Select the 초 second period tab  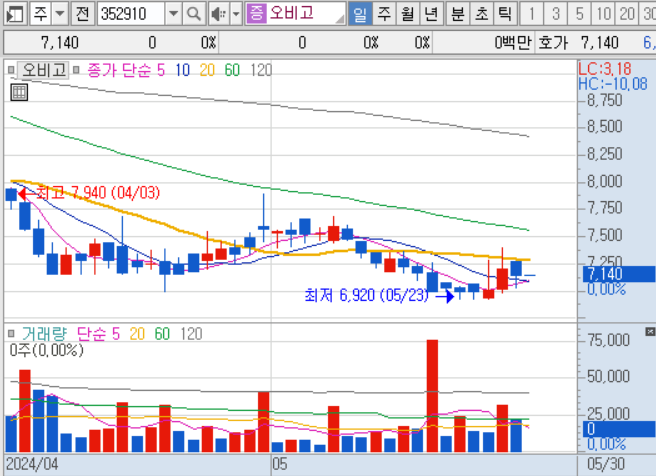(482, 14)
